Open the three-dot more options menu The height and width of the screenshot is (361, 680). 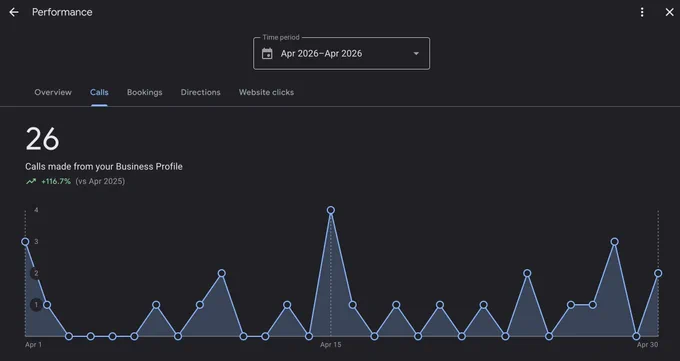point(642,12)
